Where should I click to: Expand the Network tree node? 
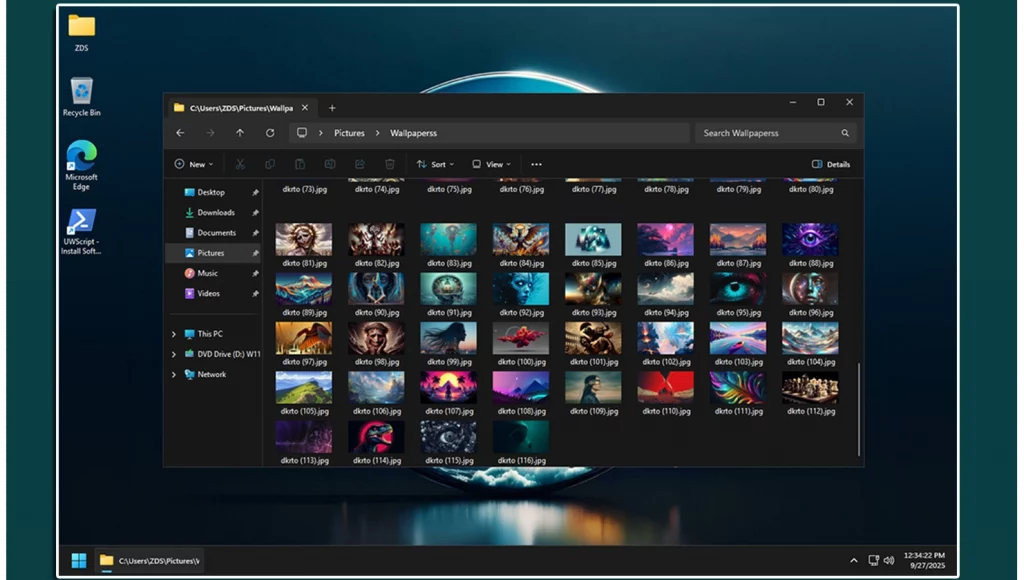point(174,375)
